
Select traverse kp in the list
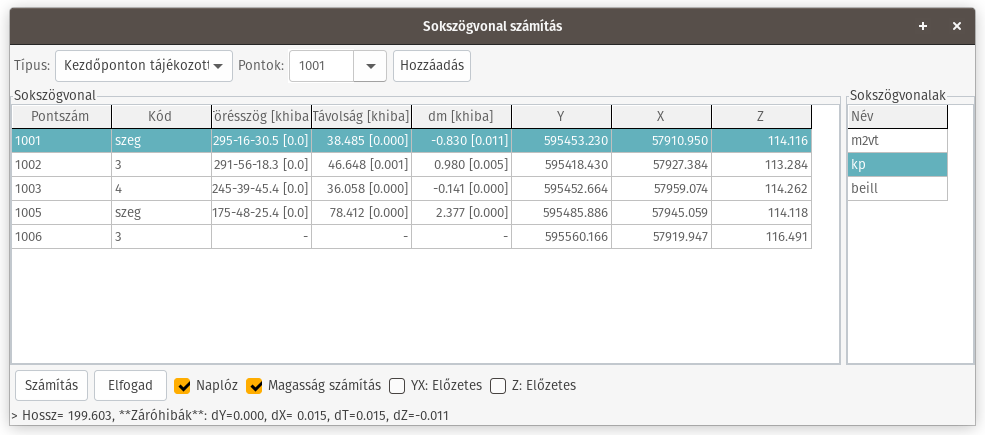click(x=897, y=165)
